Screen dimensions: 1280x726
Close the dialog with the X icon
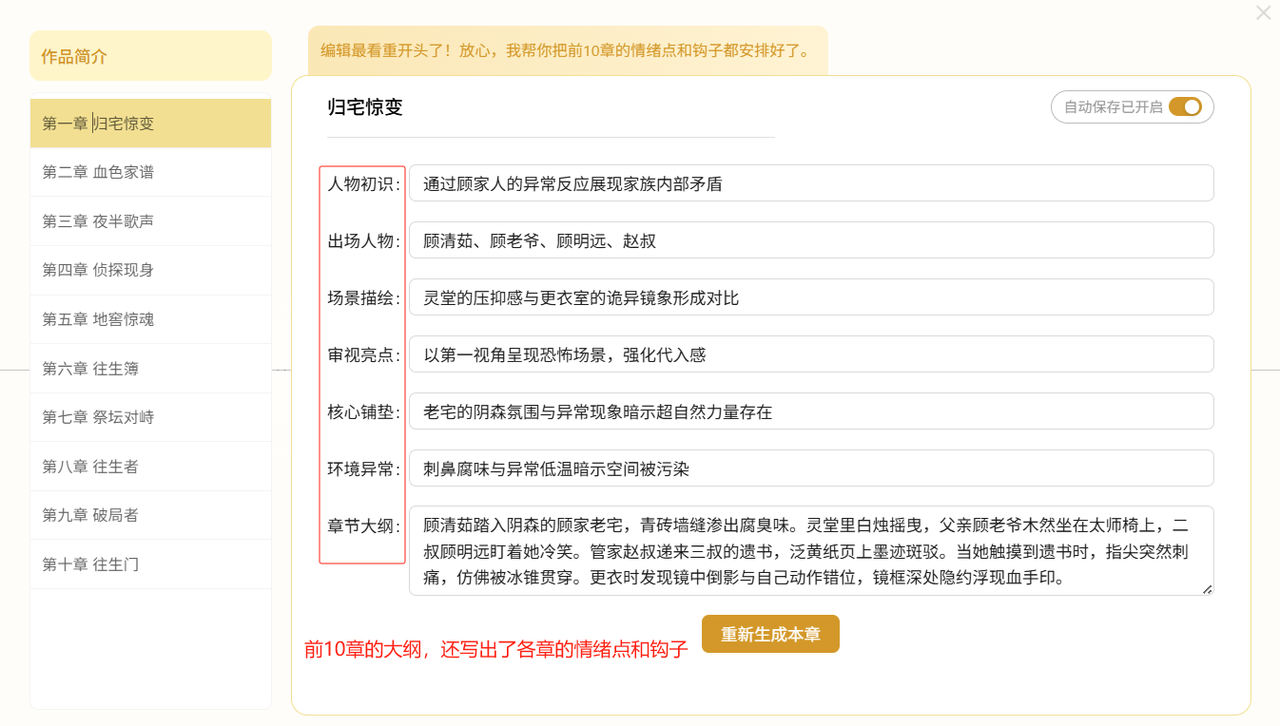click(1263, 13)
